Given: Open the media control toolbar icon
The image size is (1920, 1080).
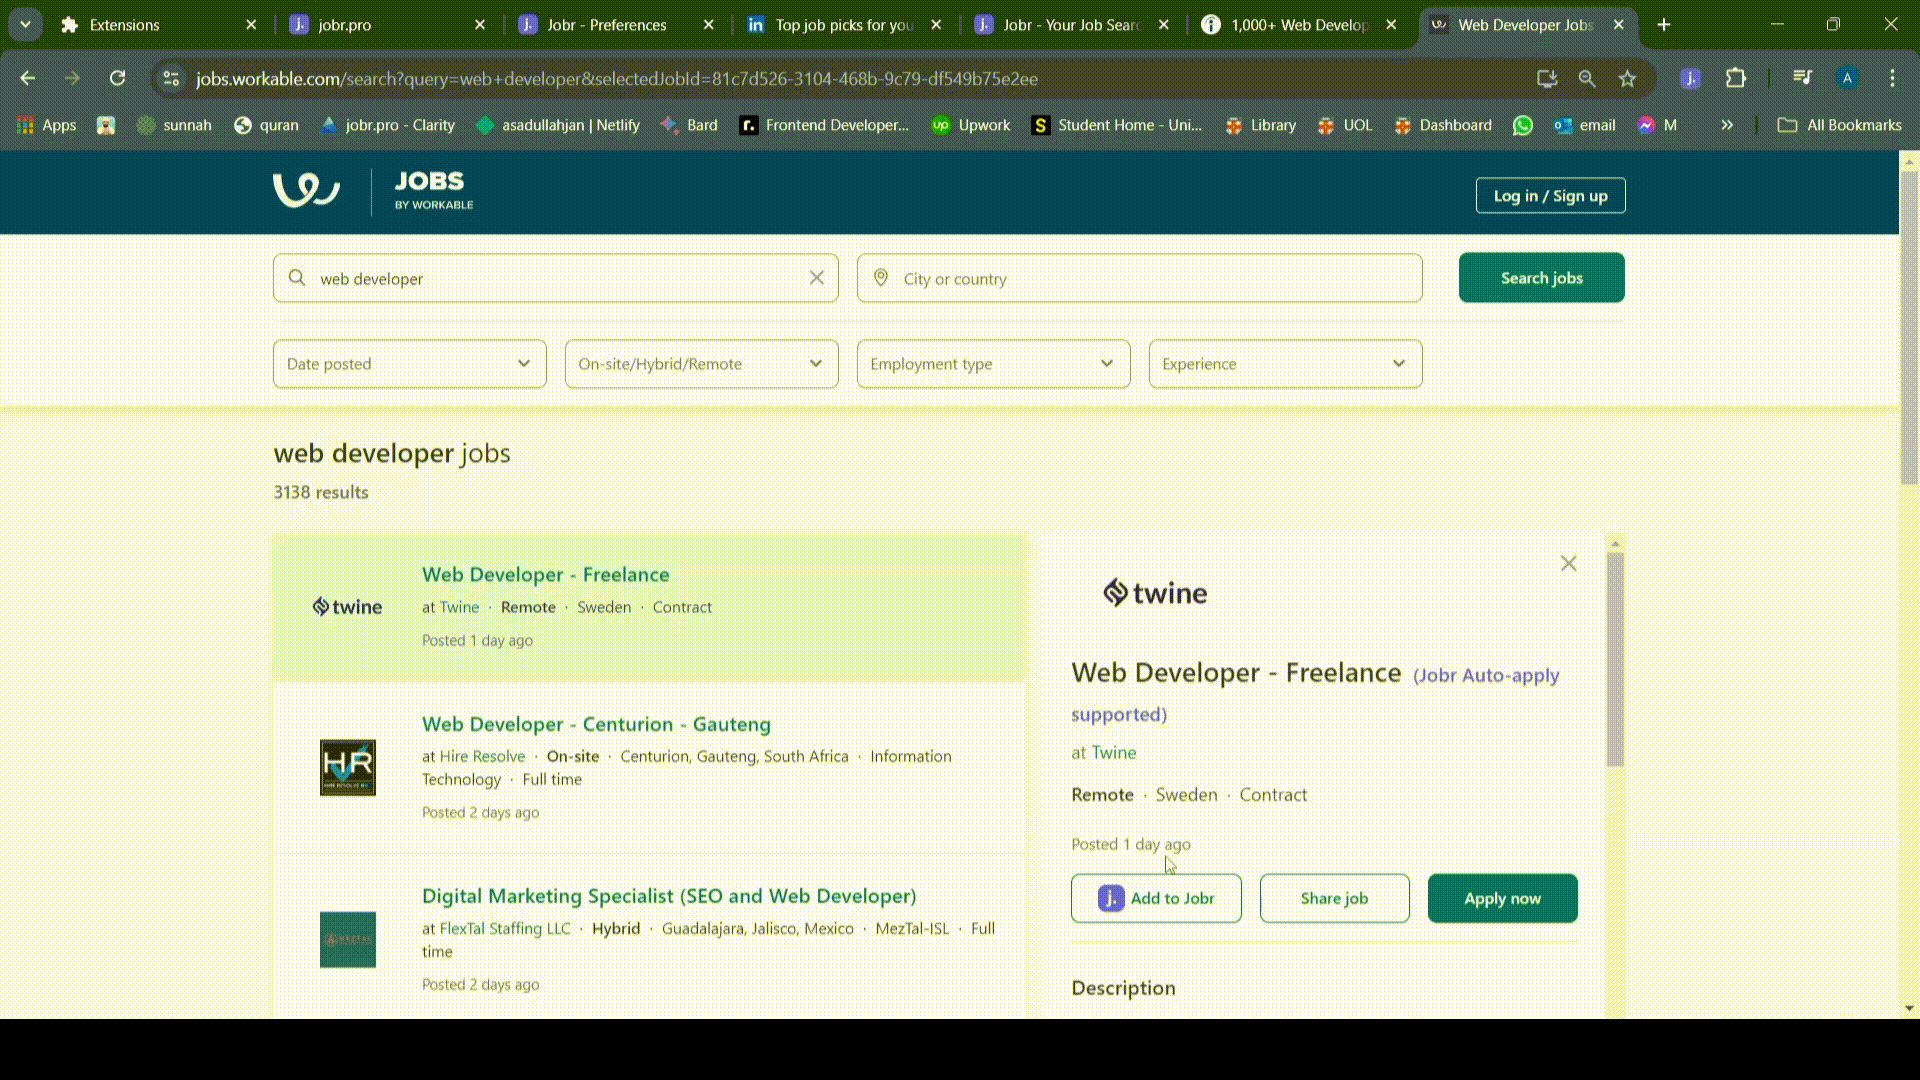Looking at the screenshot, I should click(1802, 78).
